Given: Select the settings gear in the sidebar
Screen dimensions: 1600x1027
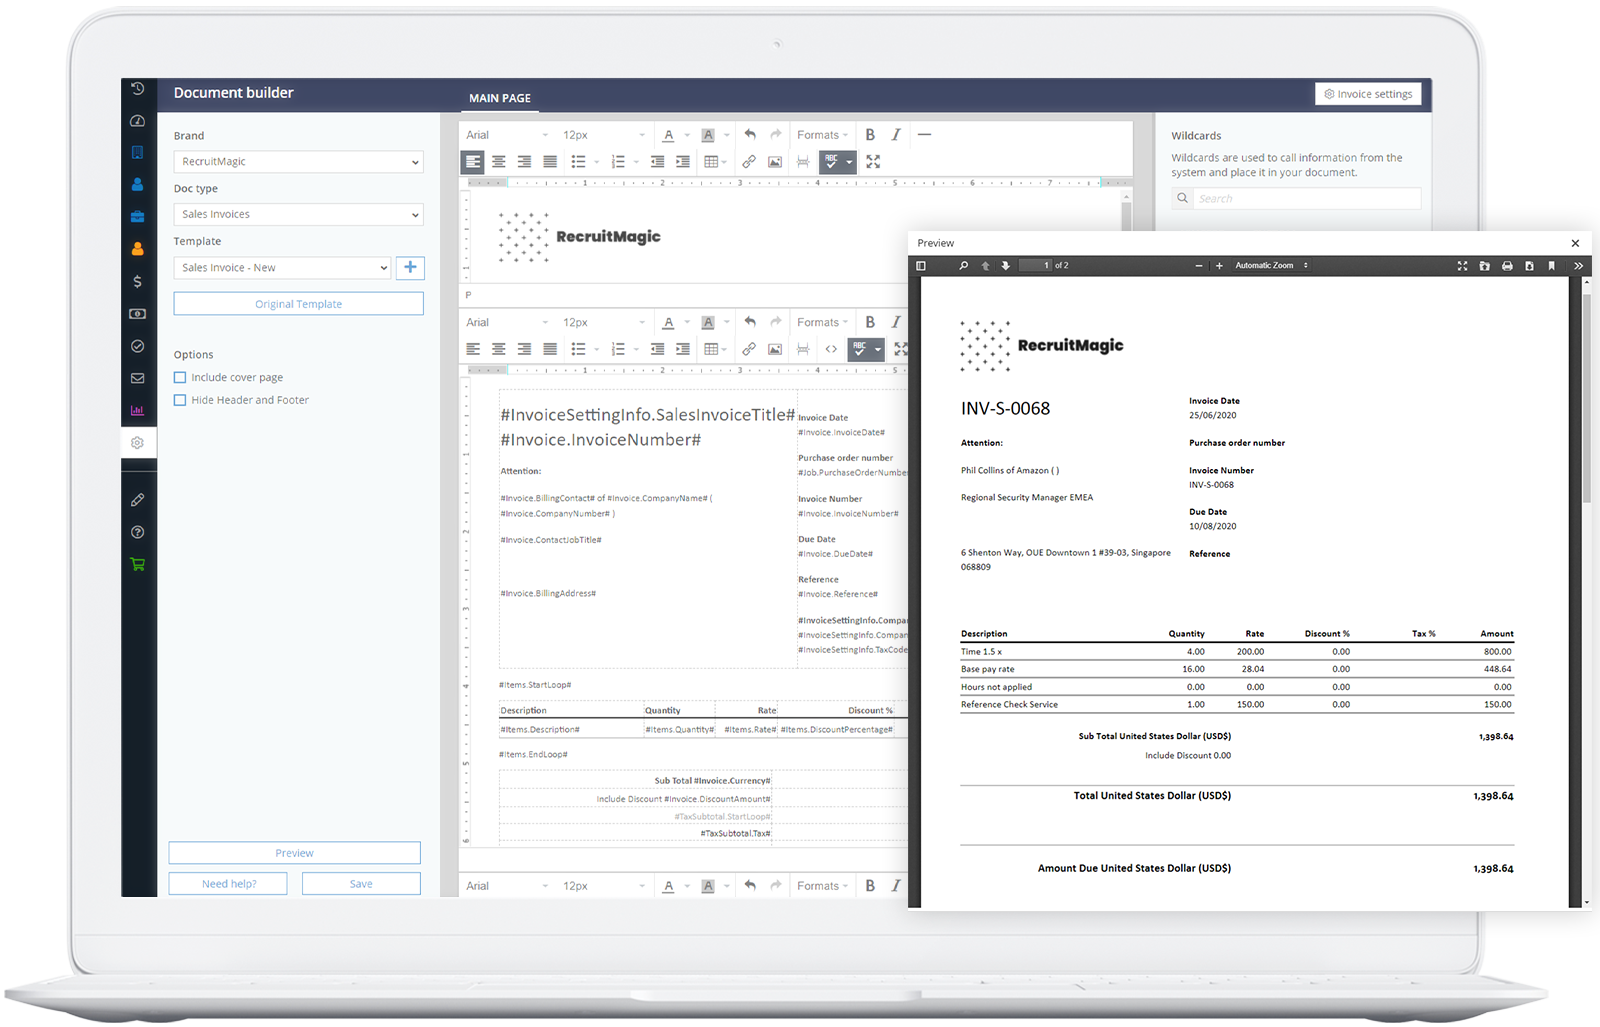Looking at the screenshot, I should point(138,442).
